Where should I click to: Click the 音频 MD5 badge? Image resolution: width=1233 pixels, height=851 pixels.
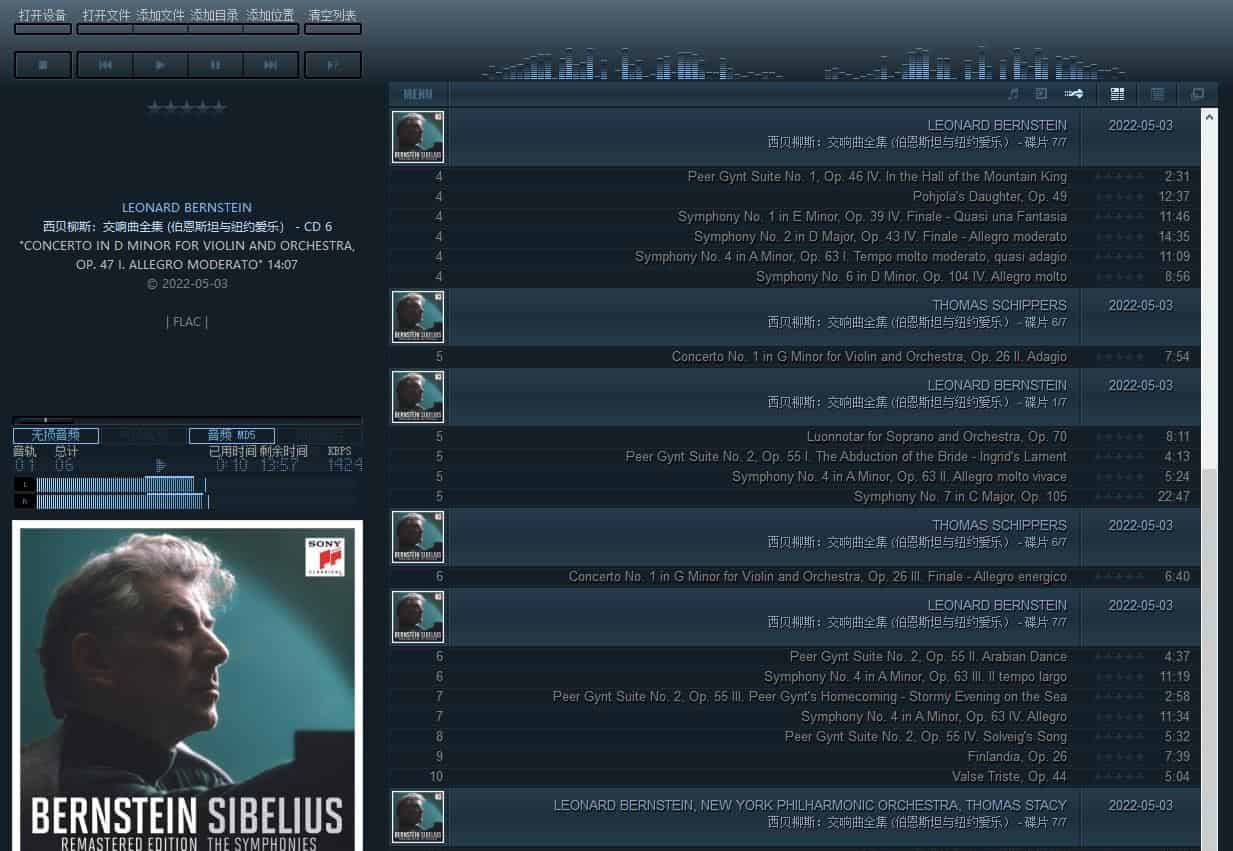232,436
